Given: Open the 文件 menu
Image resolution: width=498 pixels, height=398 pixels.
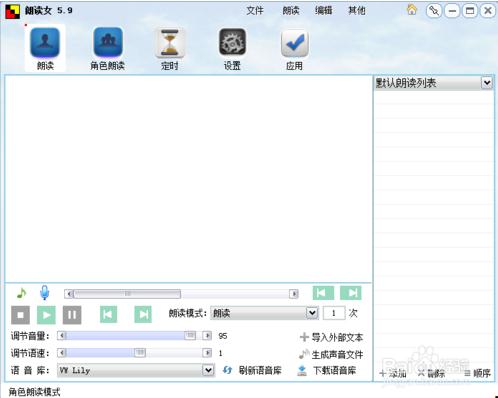Looking at the screenshot, I should pos(255,11).
